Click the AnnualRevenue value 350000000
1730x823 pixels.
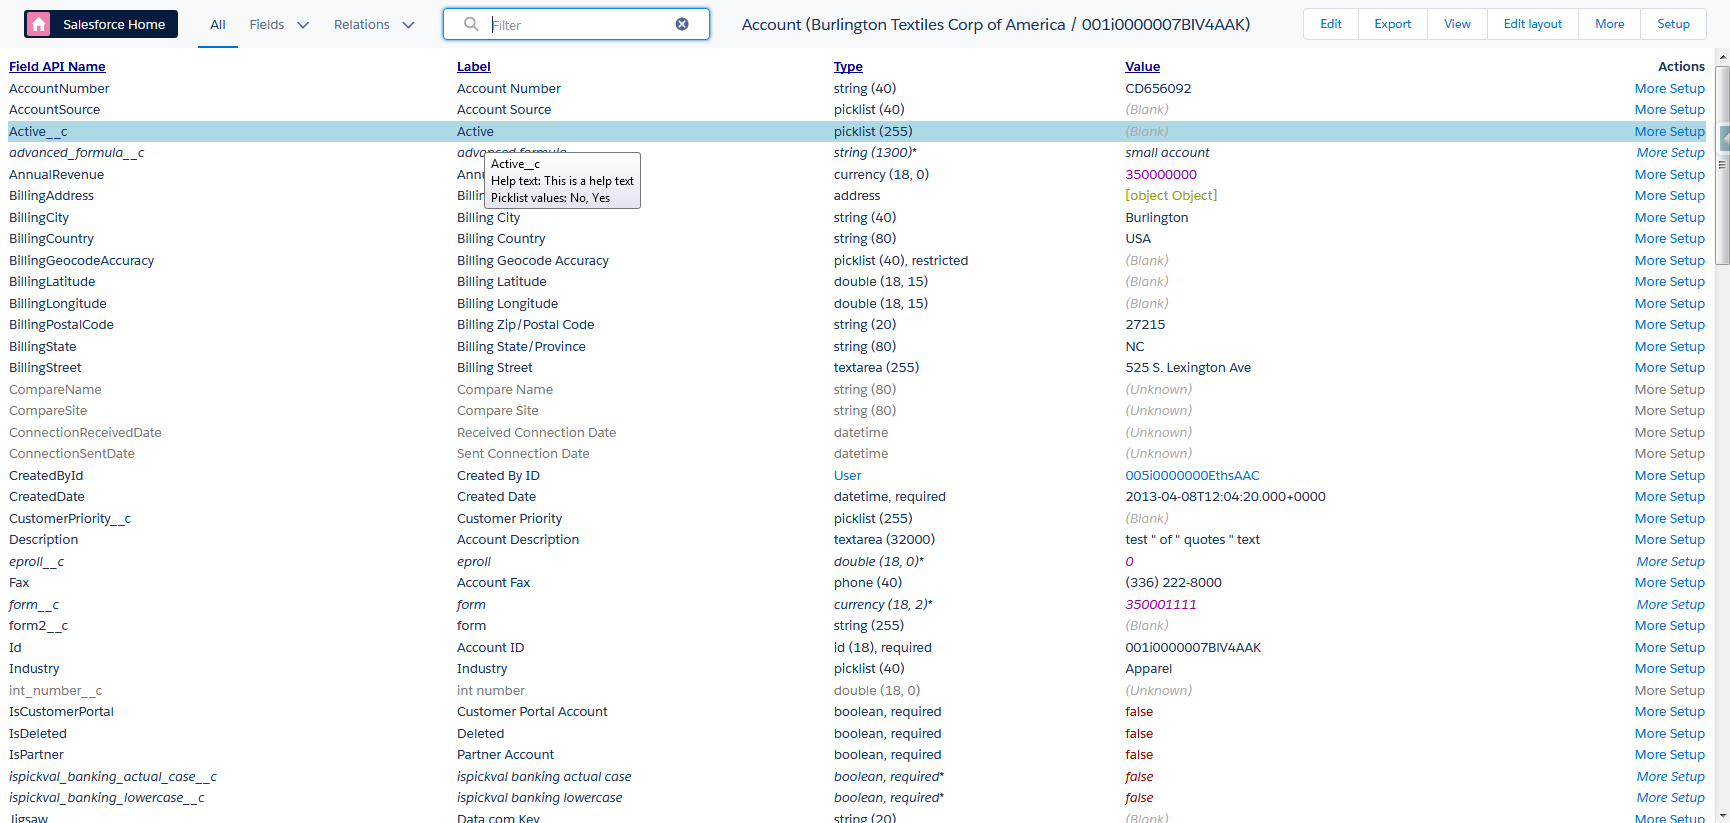tap(1160, 175)
